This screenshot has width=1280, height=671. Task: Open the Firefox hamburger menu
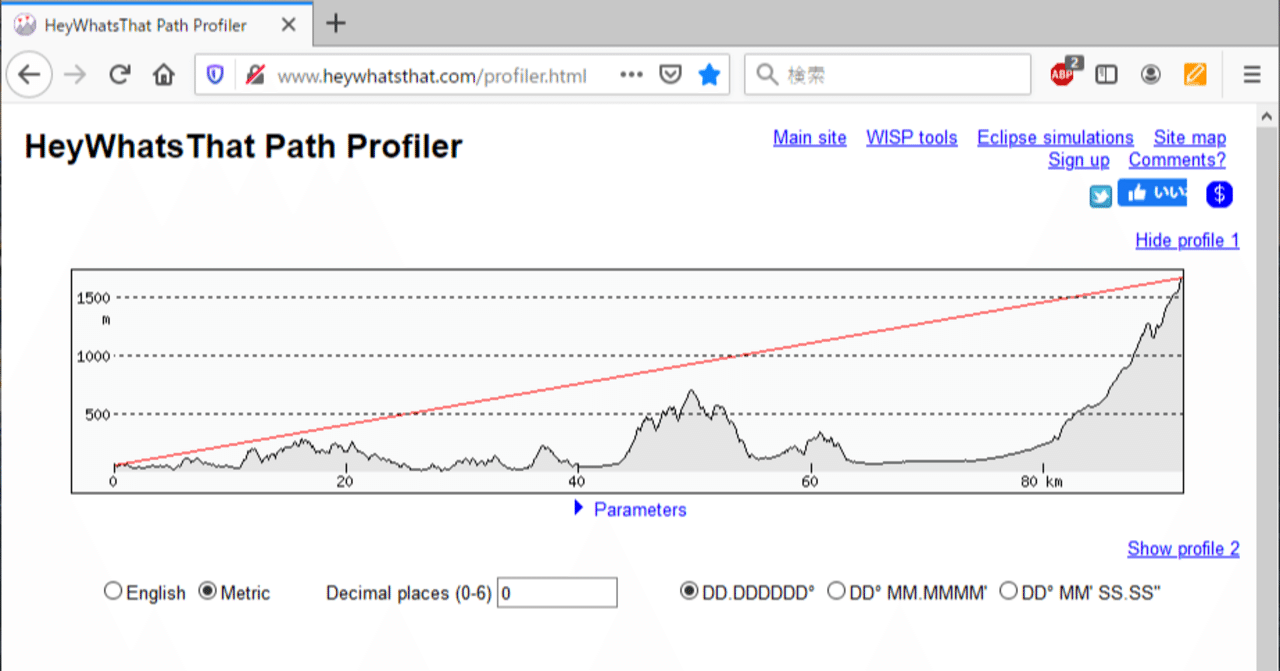(1251, 73)
